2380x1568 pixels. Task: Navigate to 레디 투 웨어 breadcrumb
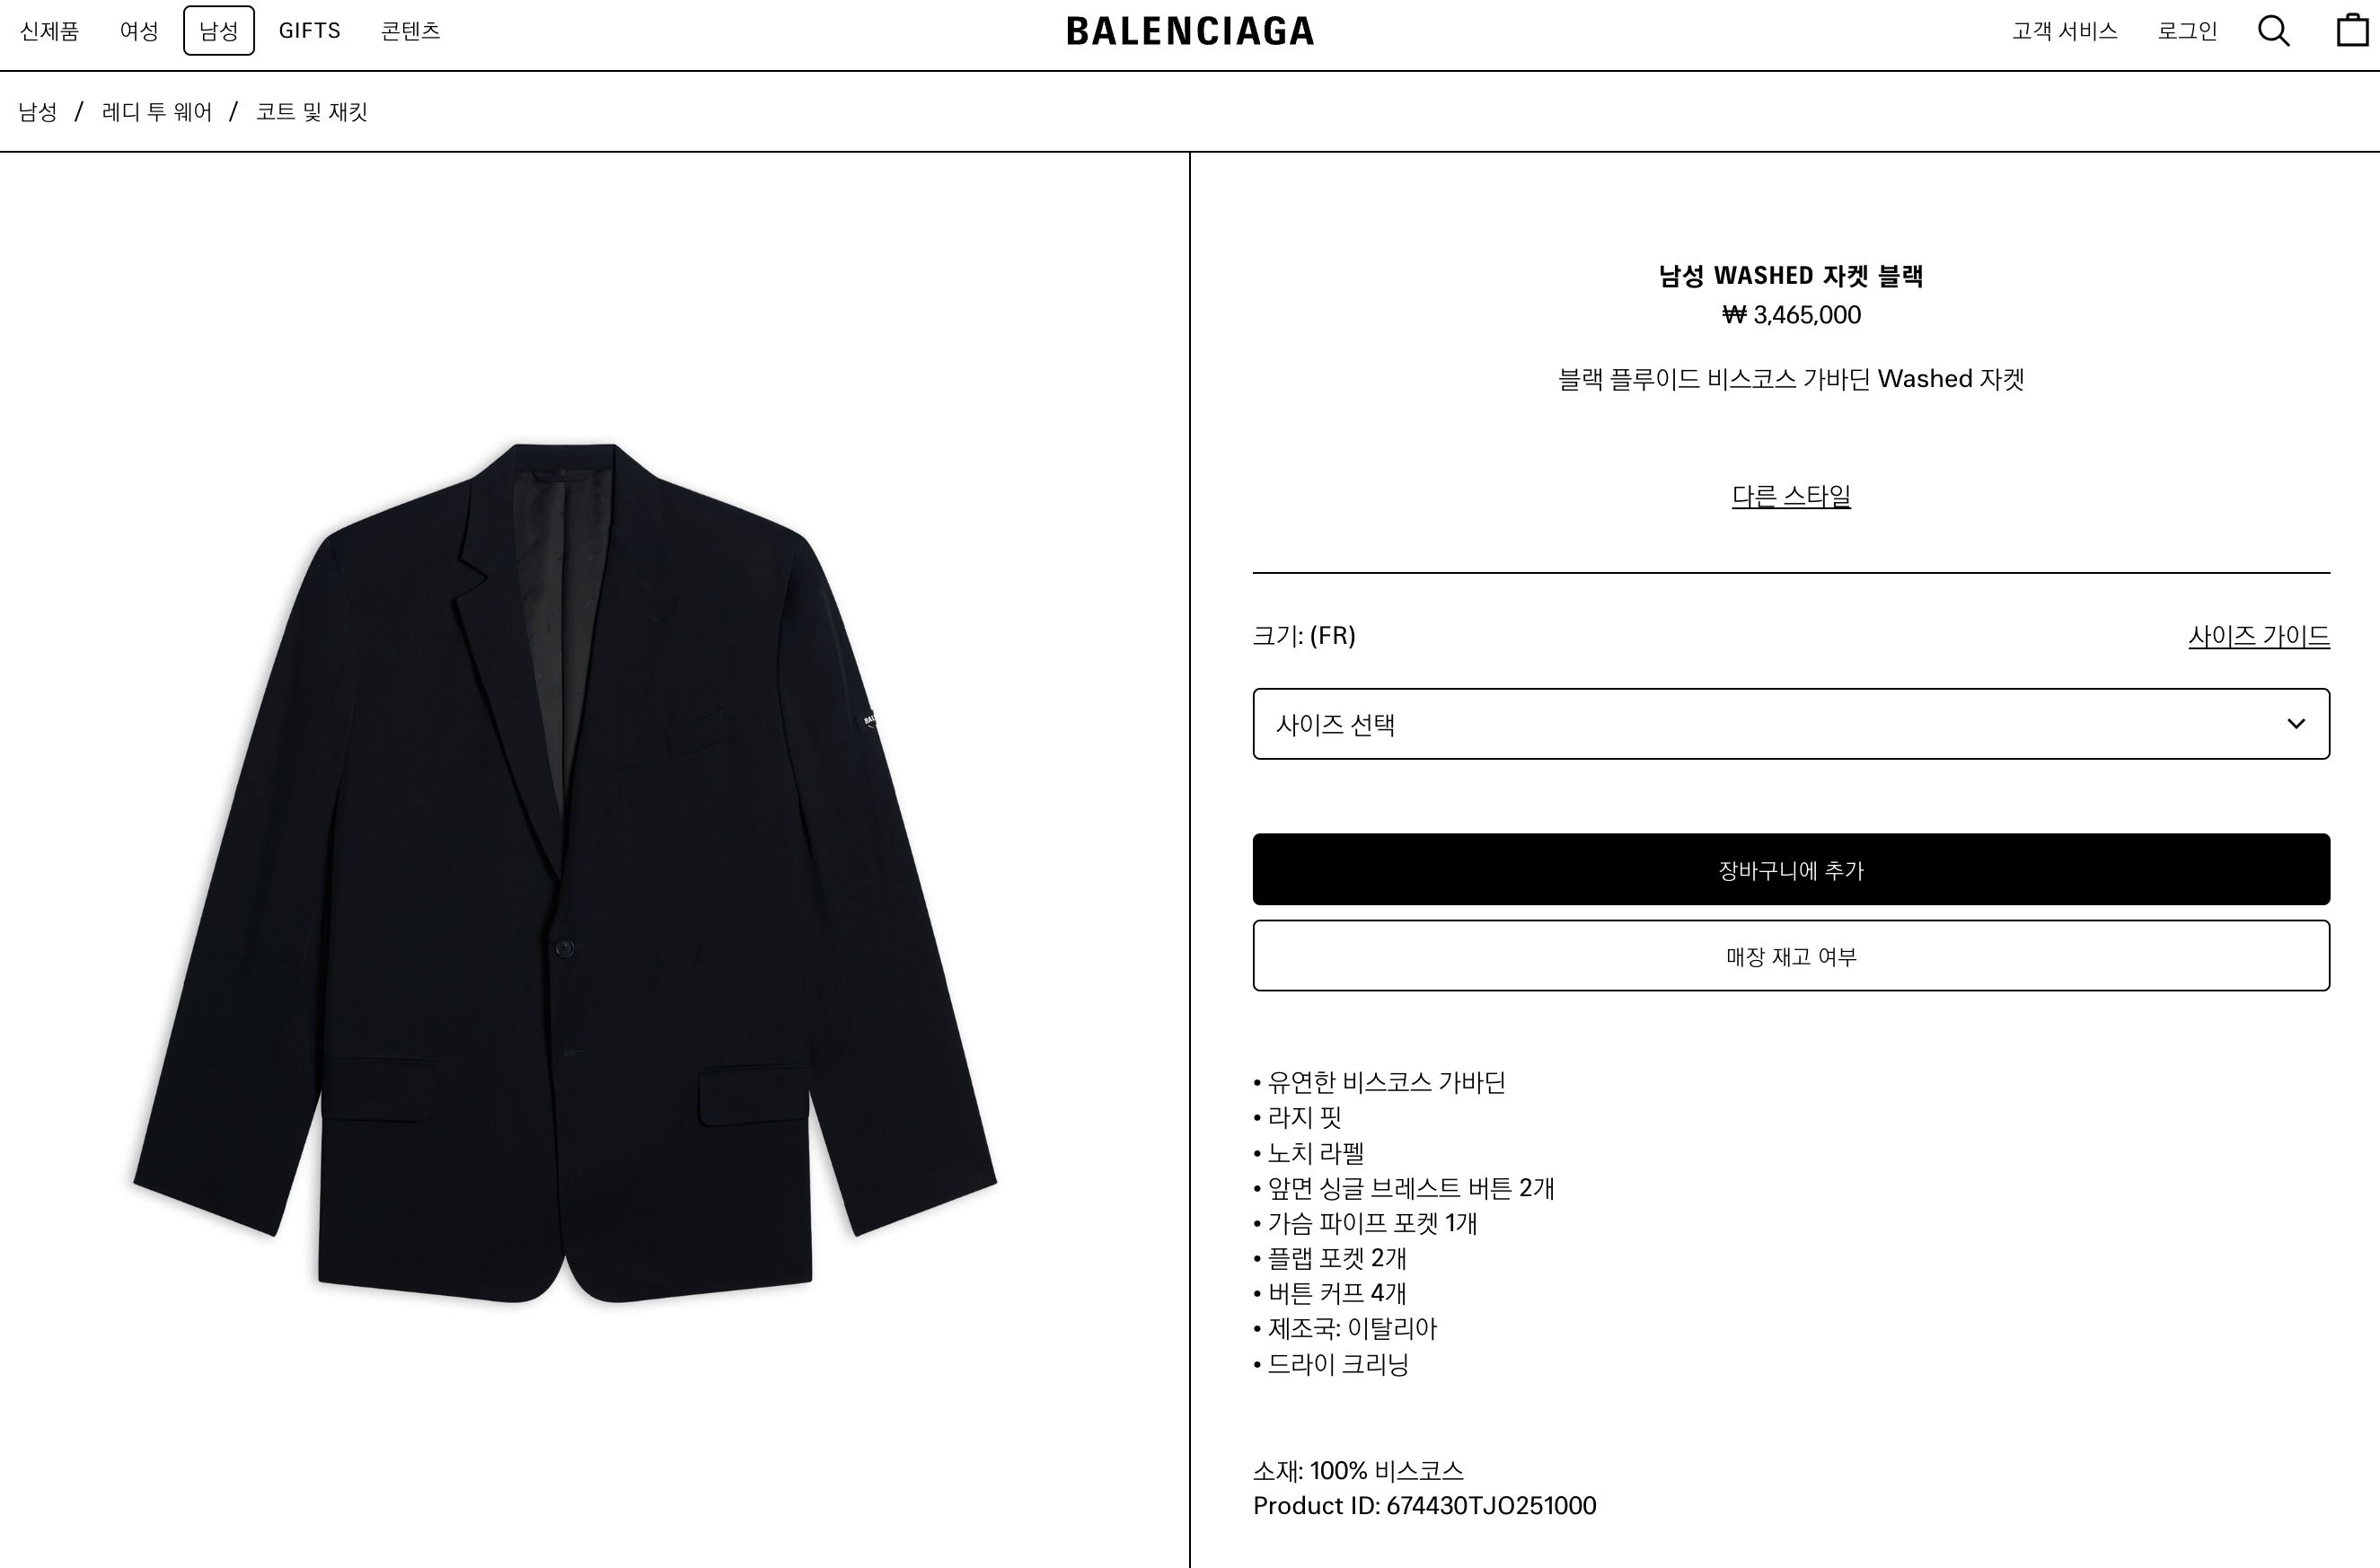coord(157,112)
